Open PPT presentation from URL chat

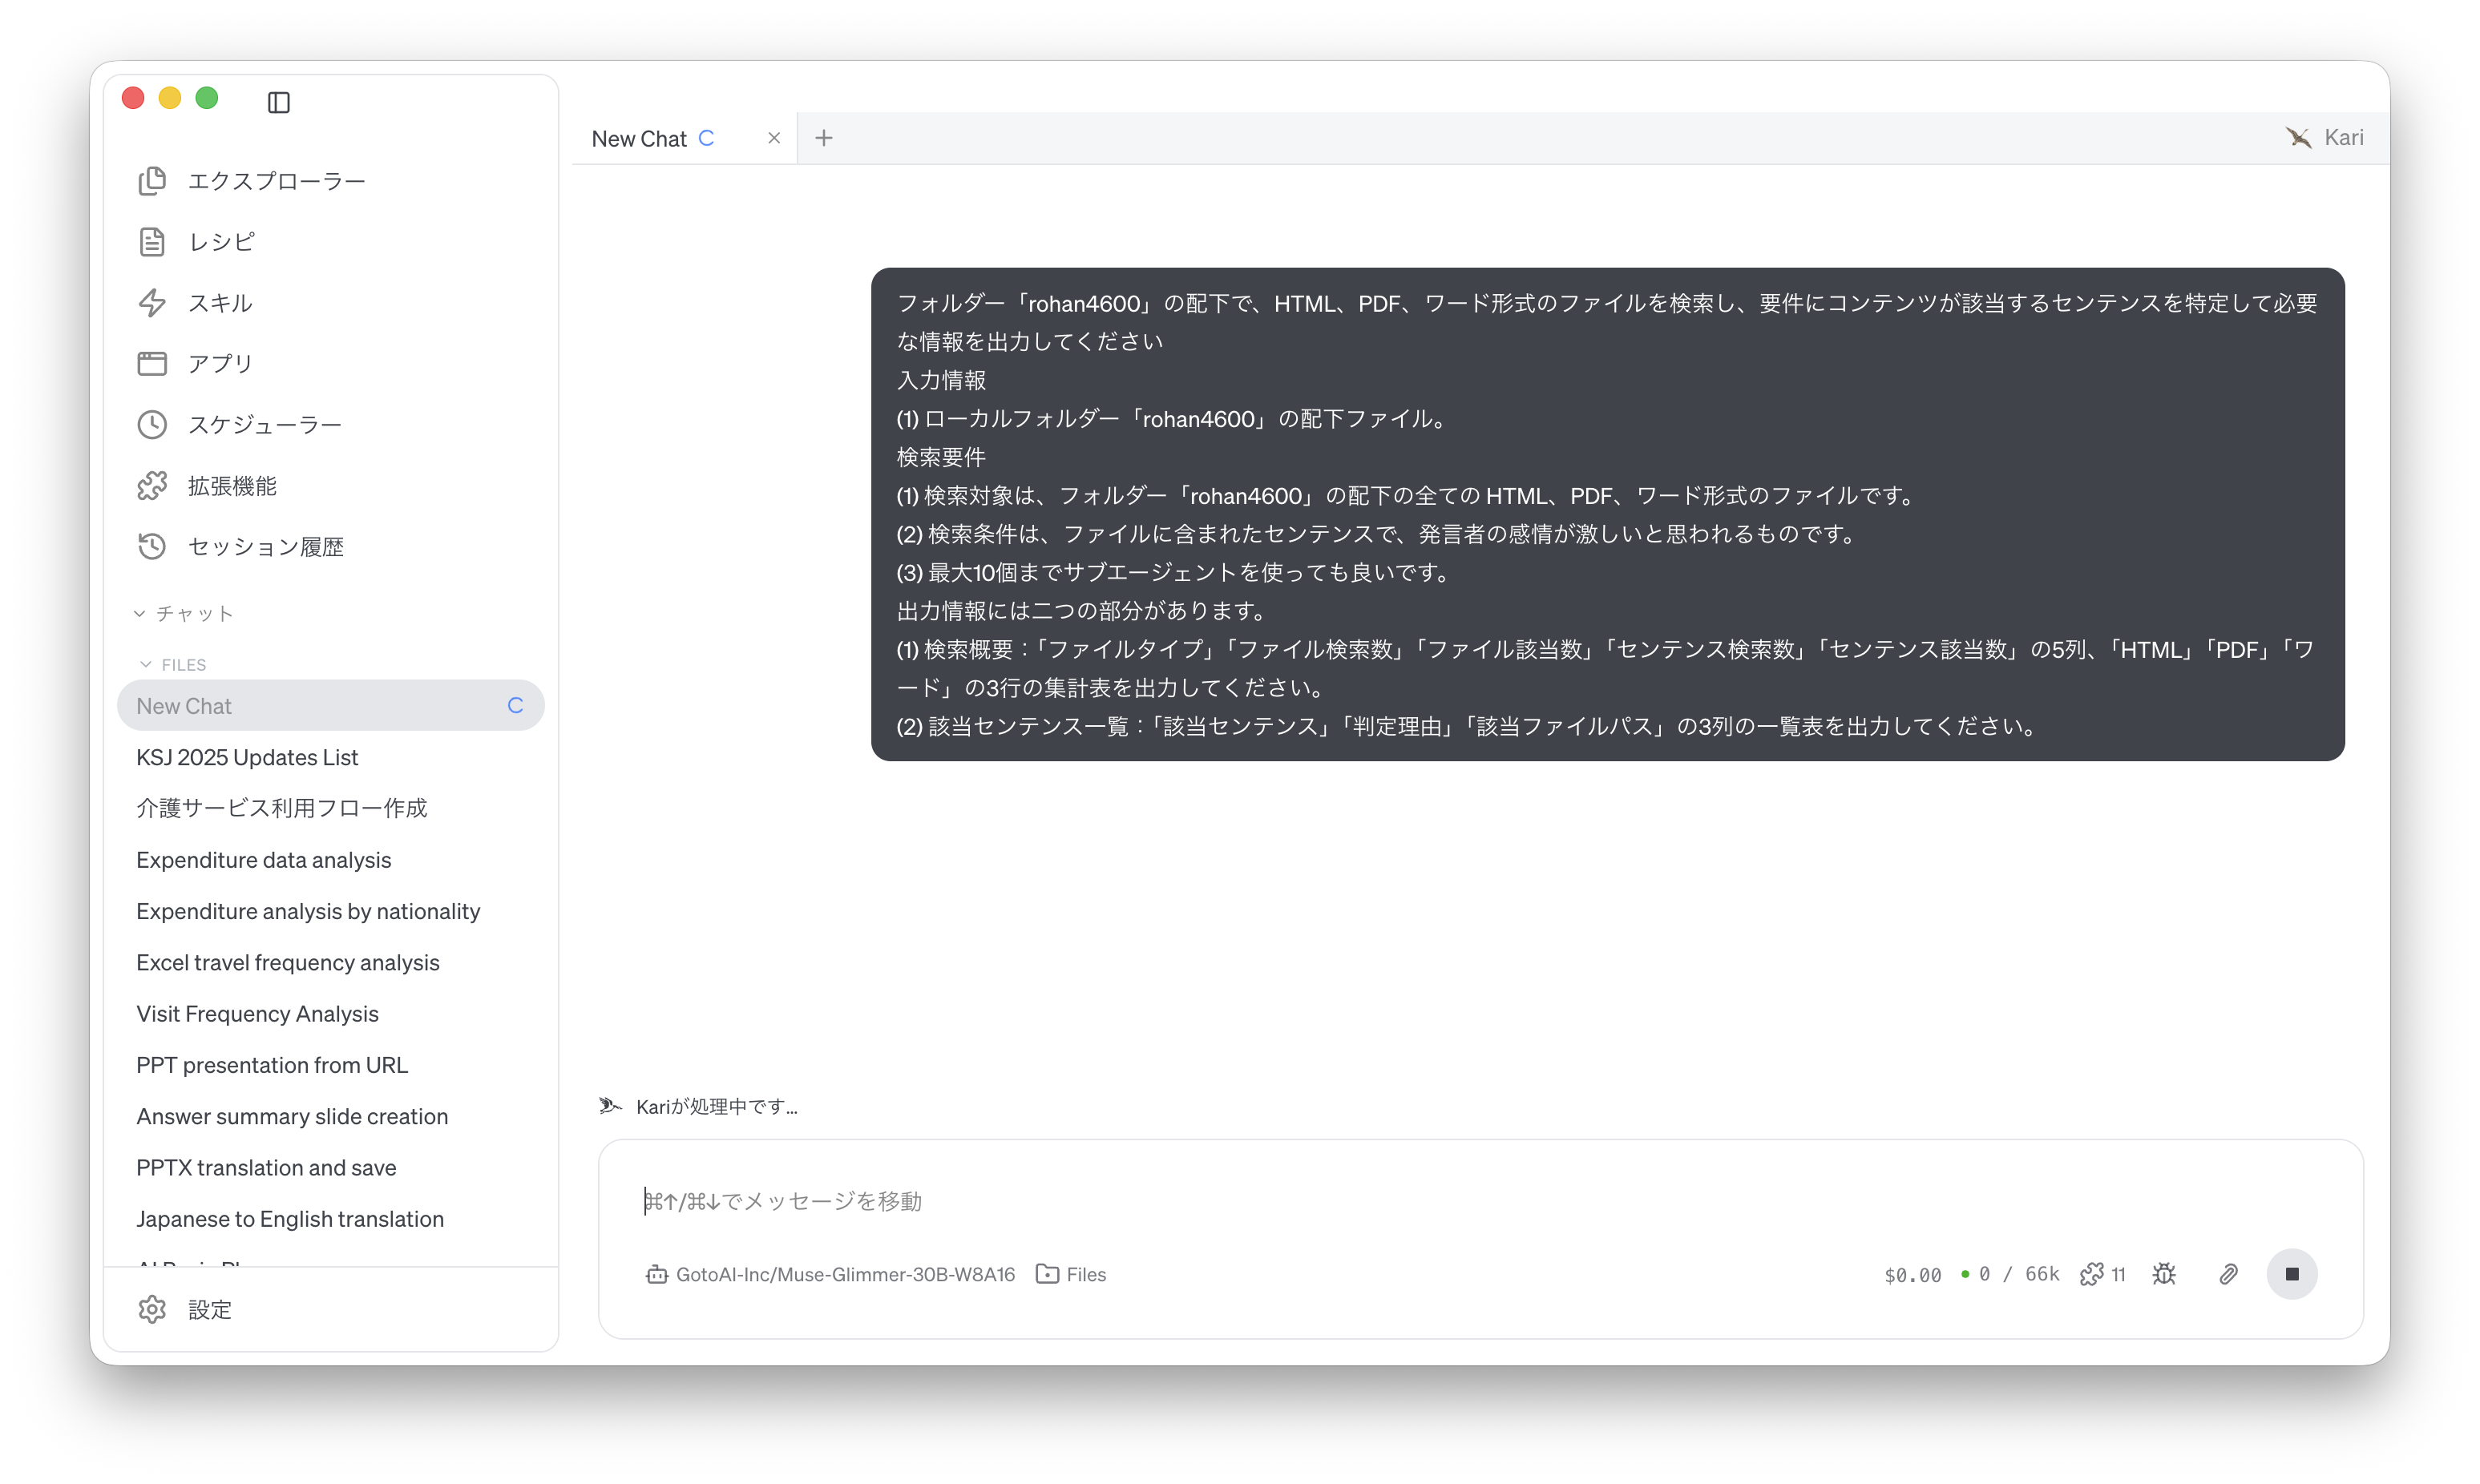[x=272, y=1065]
